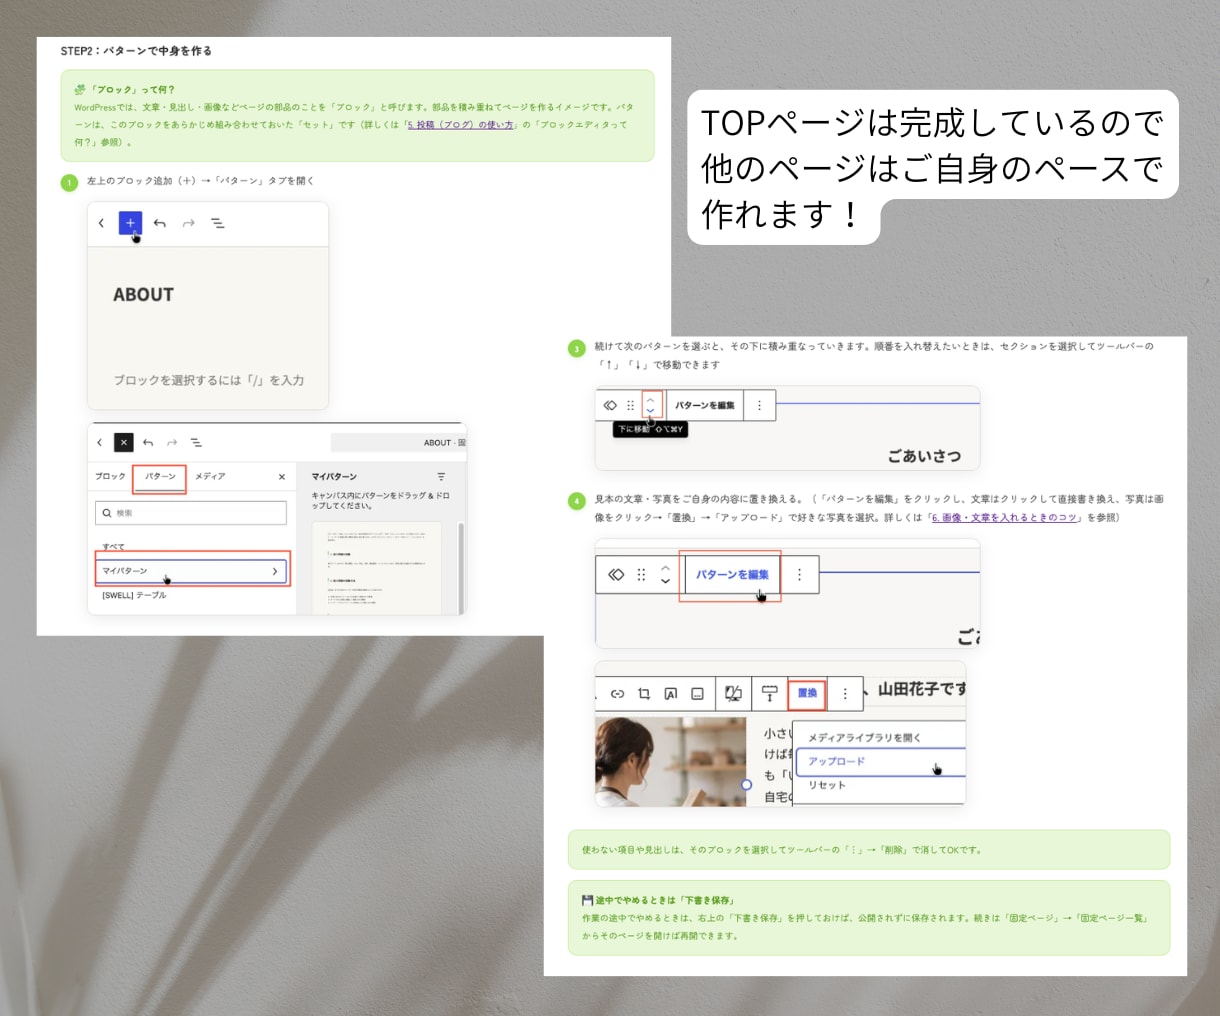Click the duotone filter icon in image toolbar
This screenshot has height=1016, width=1220.
(733, 693)
